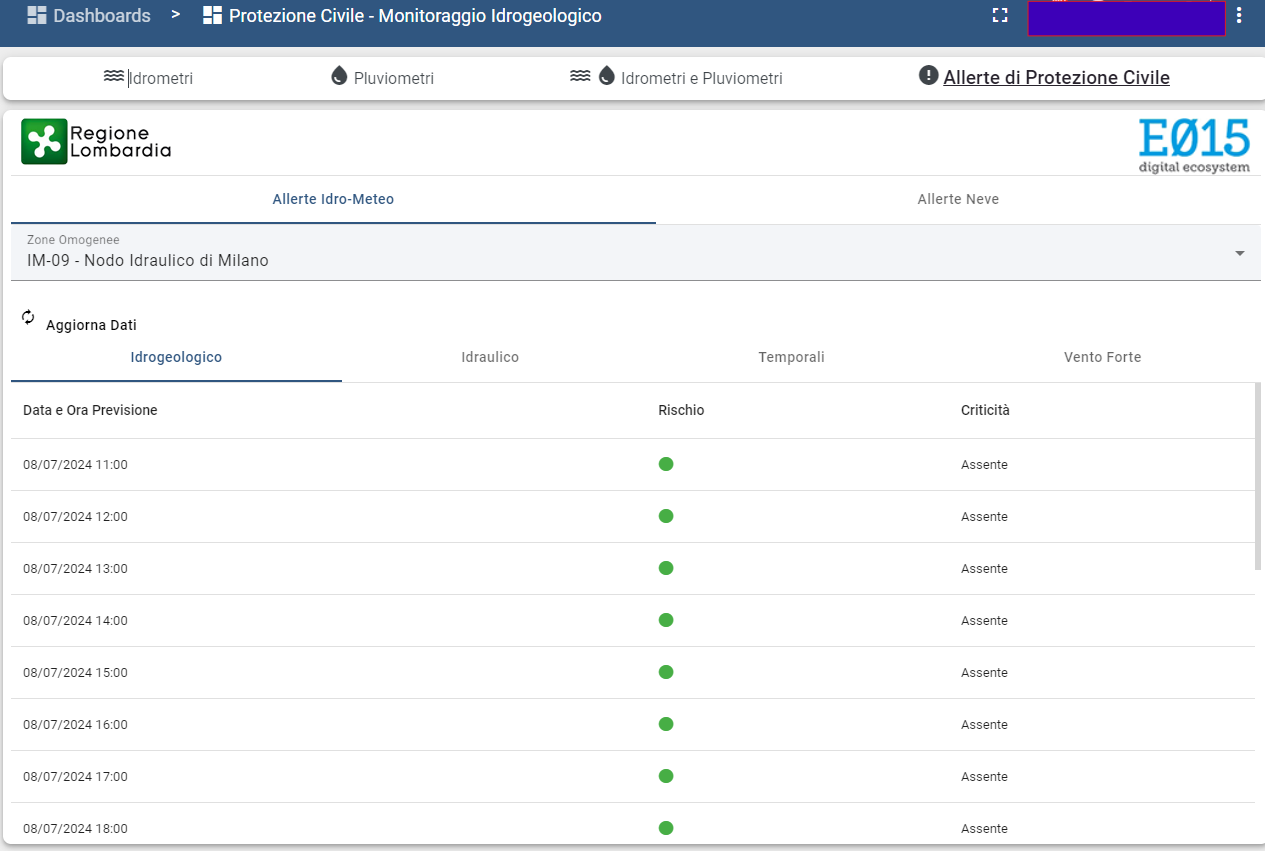Click the water drop Pluviometri icon

click(339, 77)
